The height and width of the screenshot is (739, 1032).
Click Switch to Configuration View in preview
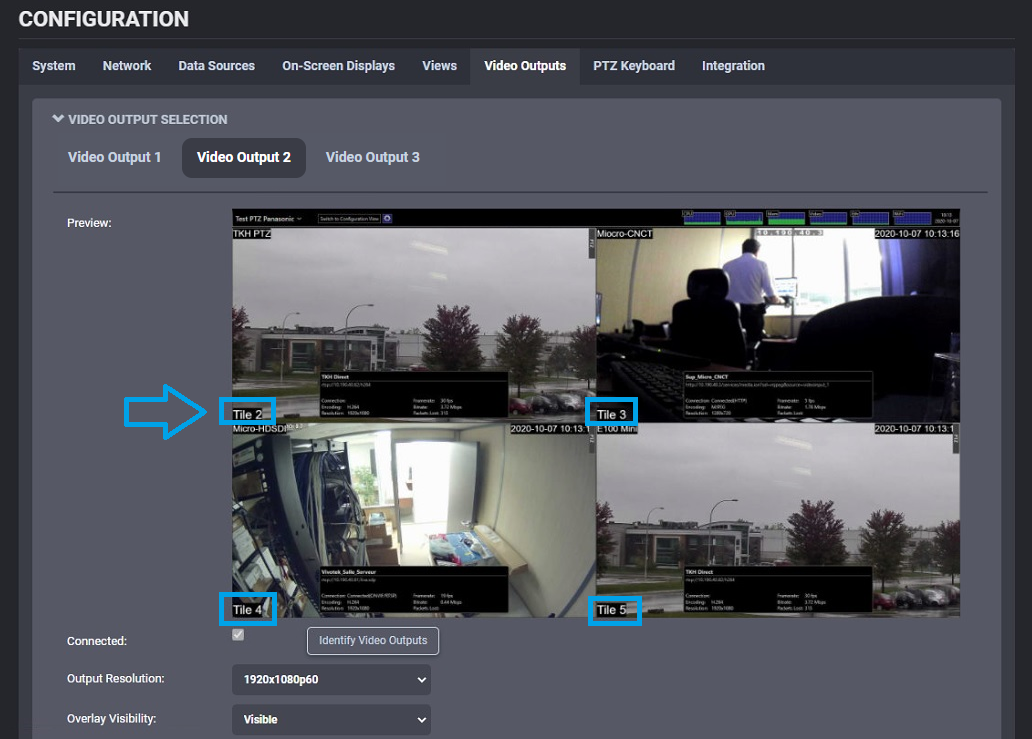349,218
